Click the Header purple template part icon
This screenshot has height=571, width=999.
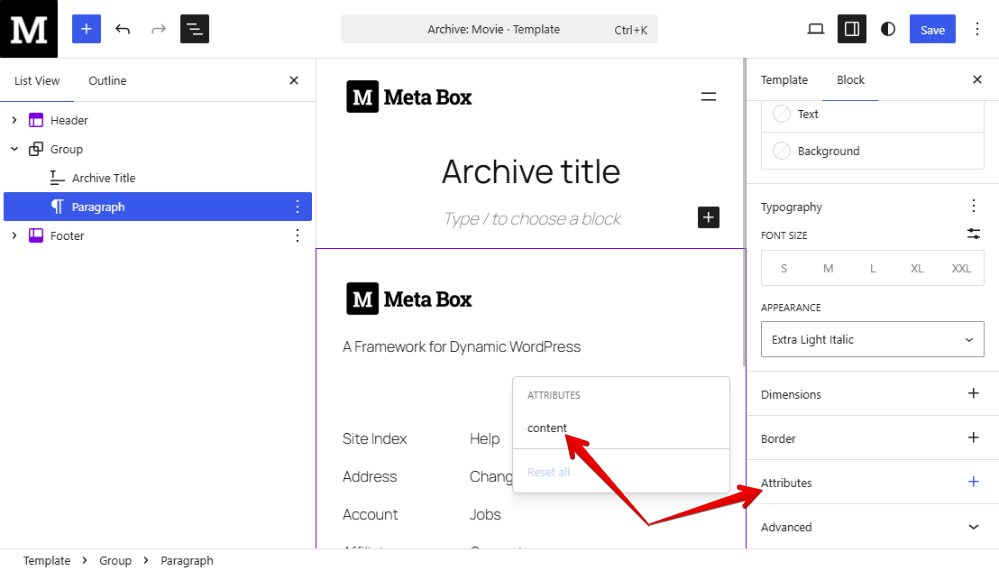click(36, 120)
